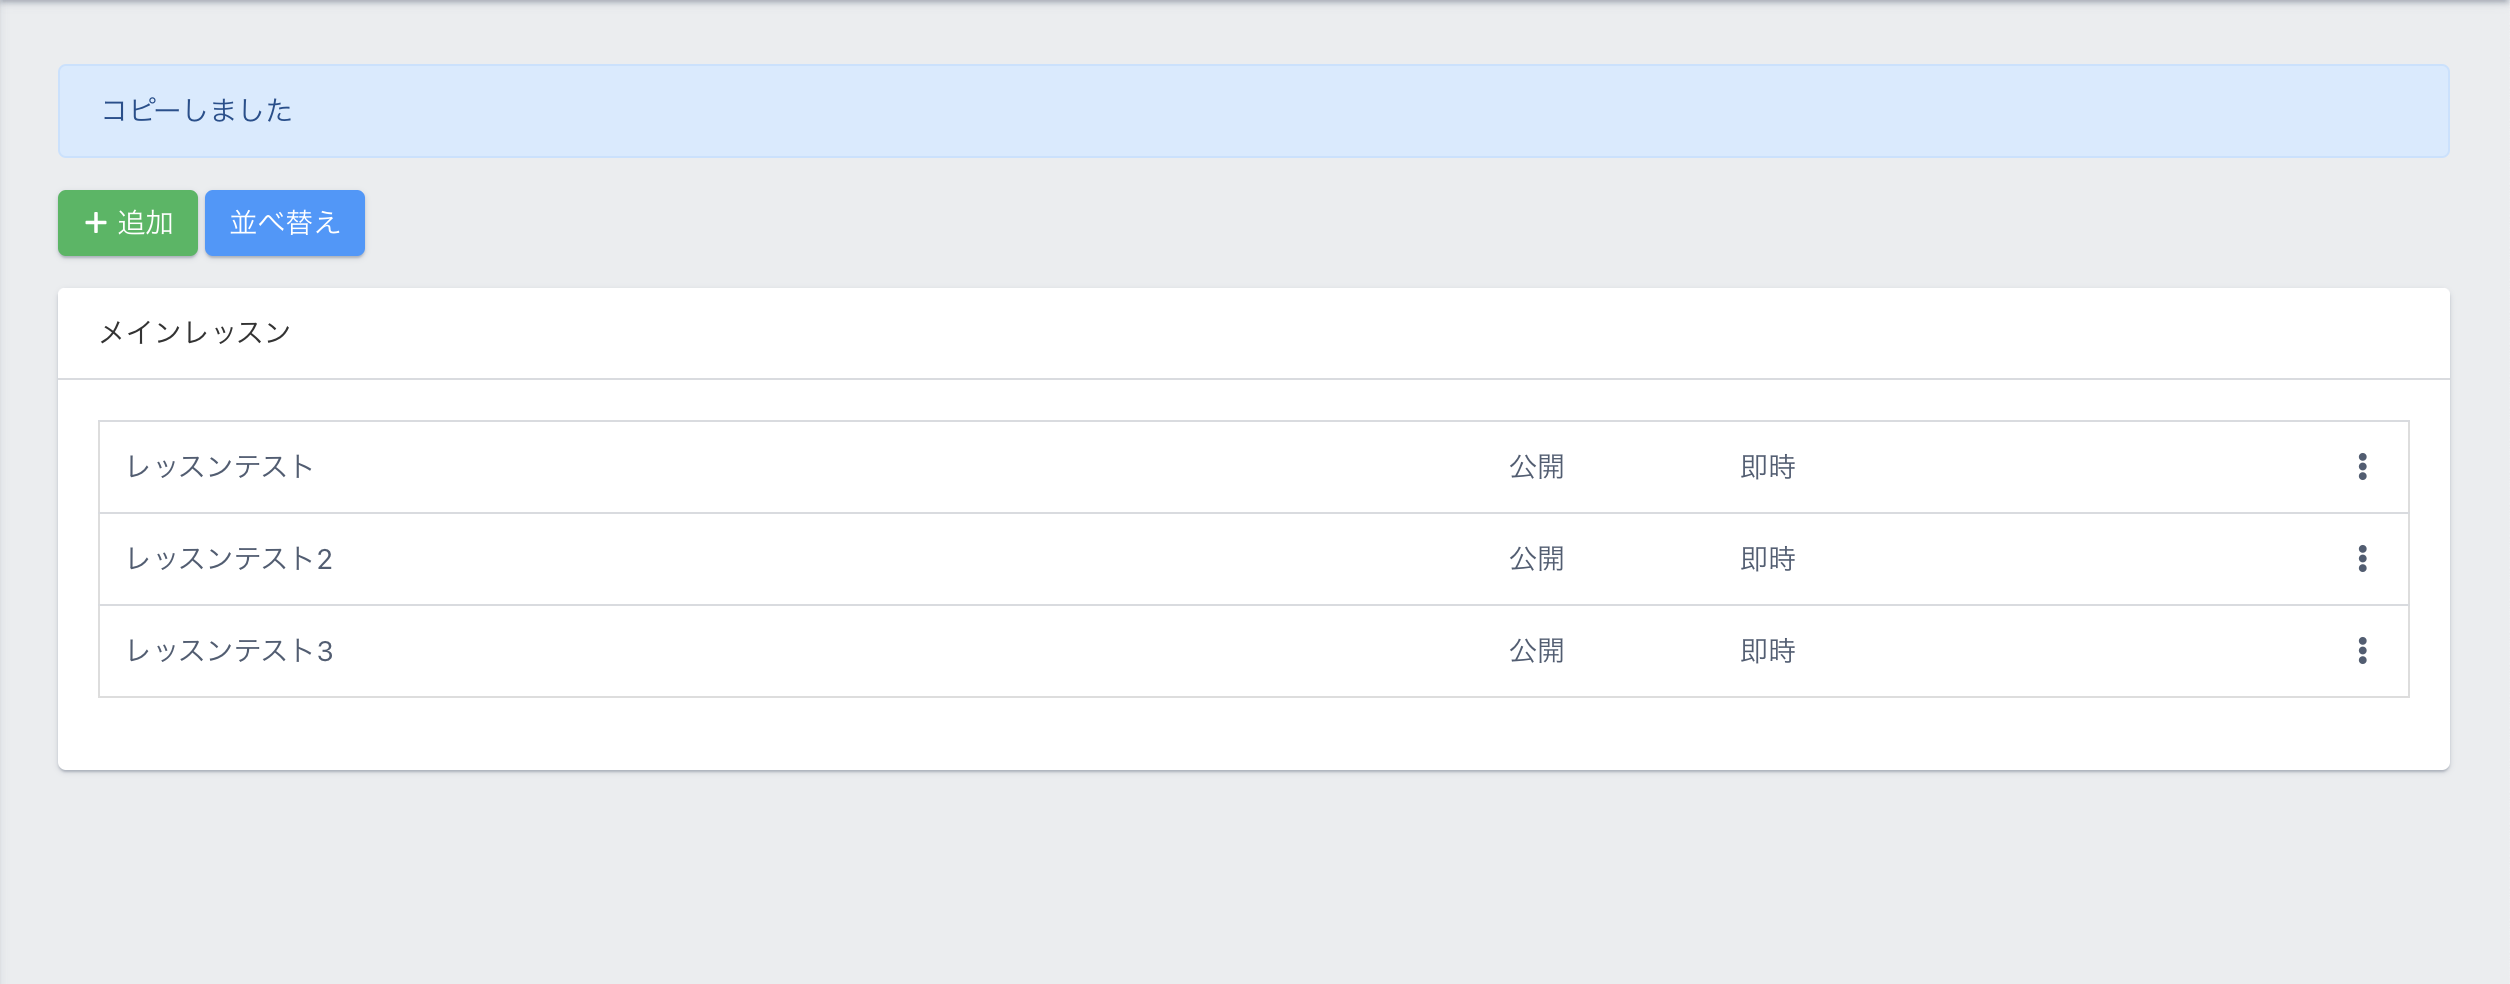The height and width of the screenshot is (984, 2510).
Task: Click the メインレッスン section header
Action: pyautogui.click(x=195, y=333)
